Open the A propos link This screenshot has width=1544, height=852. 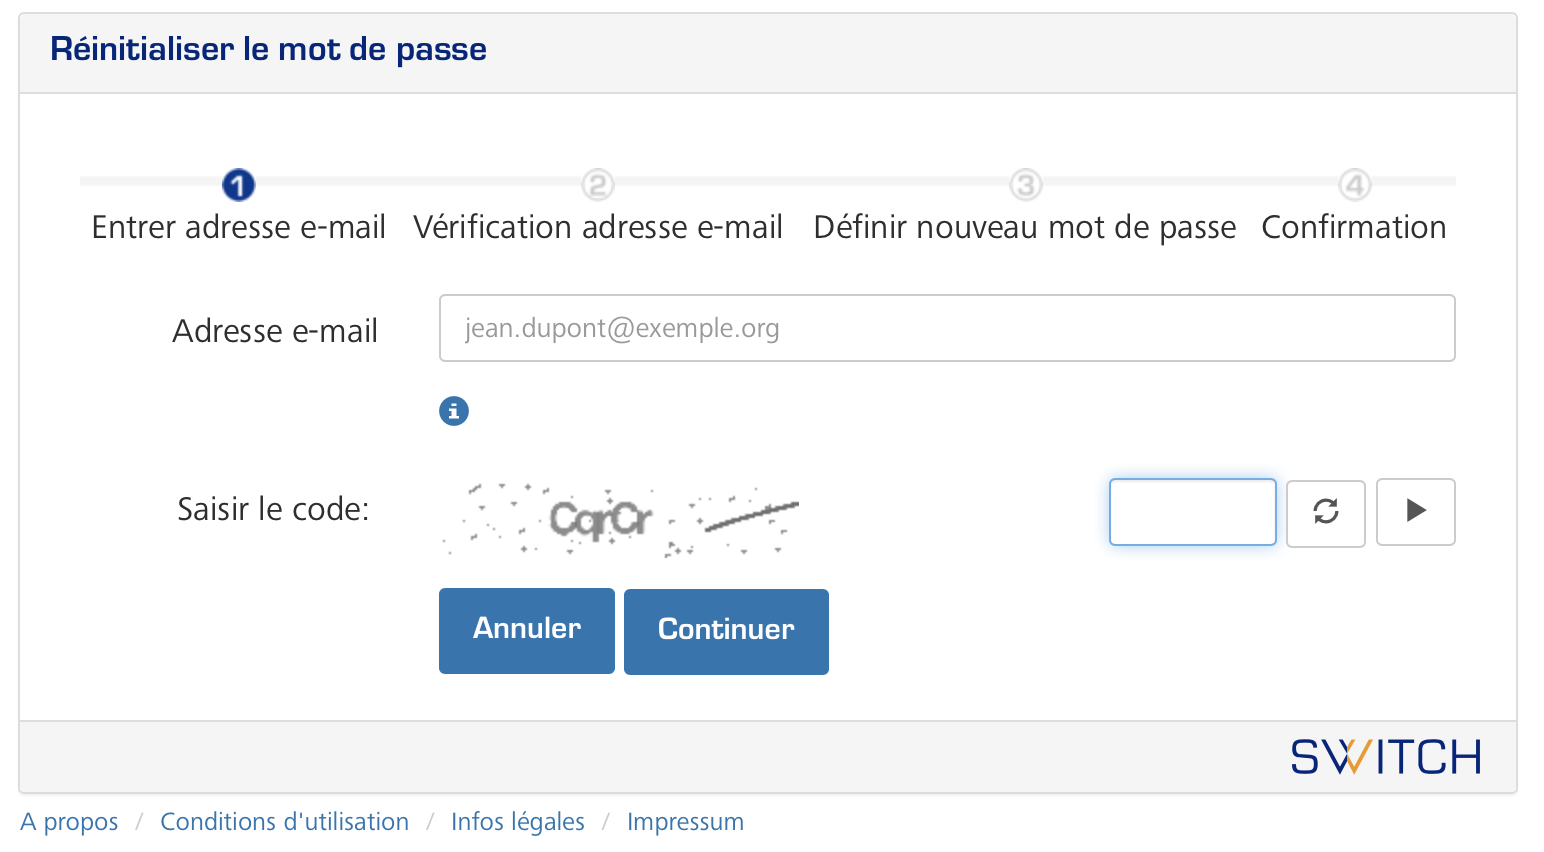69,822
